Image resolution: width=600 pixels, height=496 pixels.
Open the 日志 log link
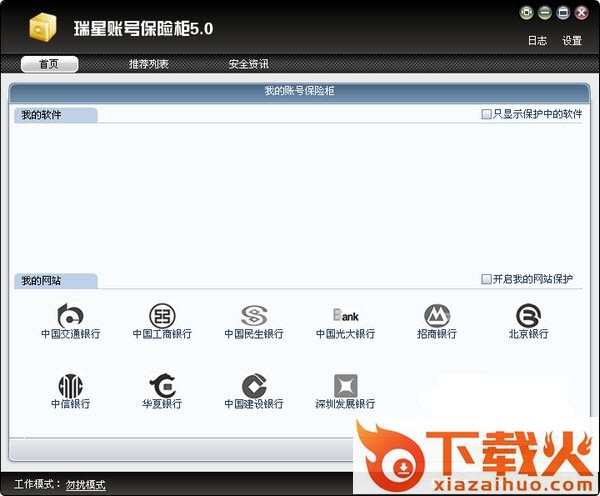(x=537, y=41)
